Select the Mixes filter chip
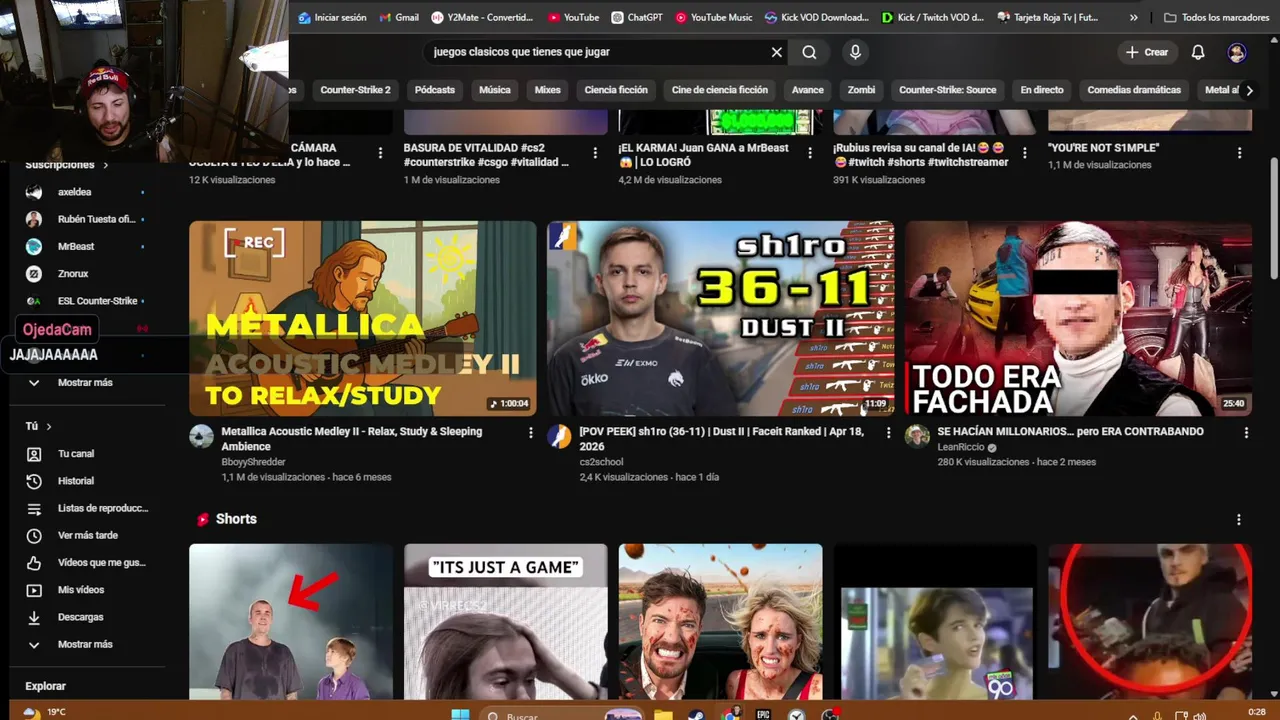 pos(548,90)
